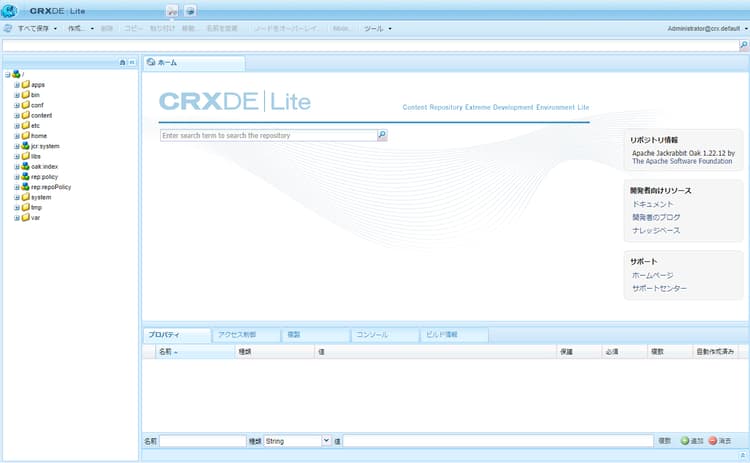The image size is (750, 463).
Task: Click the auto-created column header
Action: [x=715, y=352]
